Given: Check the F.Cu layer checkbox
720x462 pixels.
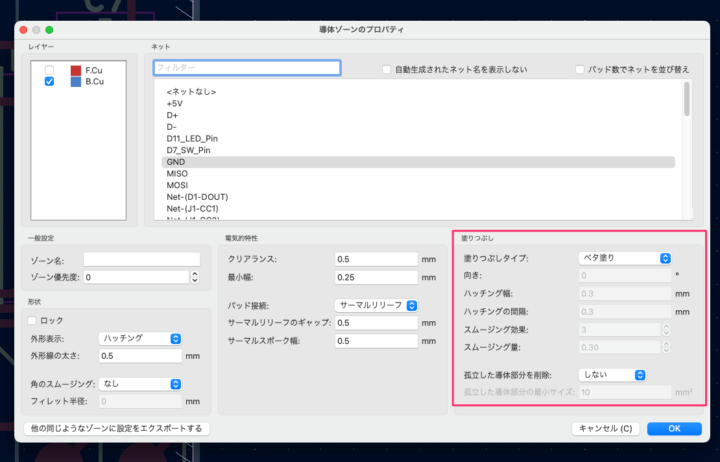Looking at the screenshot, I should point(49,70).
